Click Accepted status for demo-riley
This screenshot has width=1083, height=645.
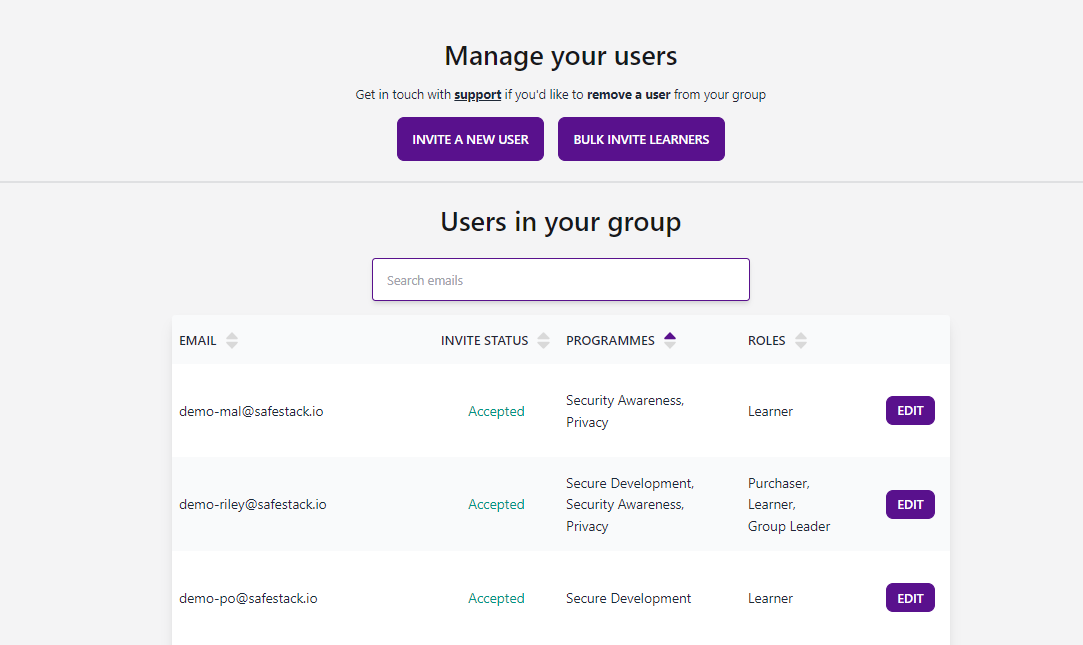coord(496,505)
